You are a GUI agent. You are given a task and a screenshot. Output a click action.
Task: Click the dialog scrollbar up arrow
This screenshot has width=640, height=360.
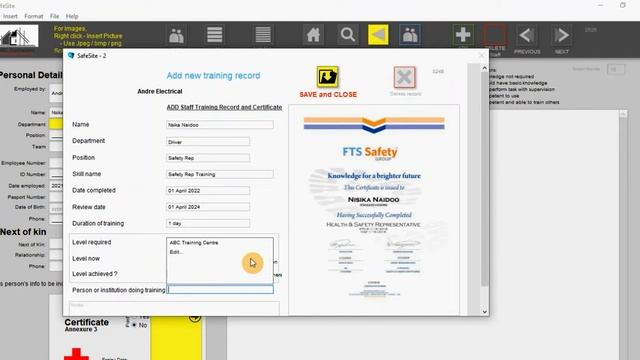pos(484,68)
